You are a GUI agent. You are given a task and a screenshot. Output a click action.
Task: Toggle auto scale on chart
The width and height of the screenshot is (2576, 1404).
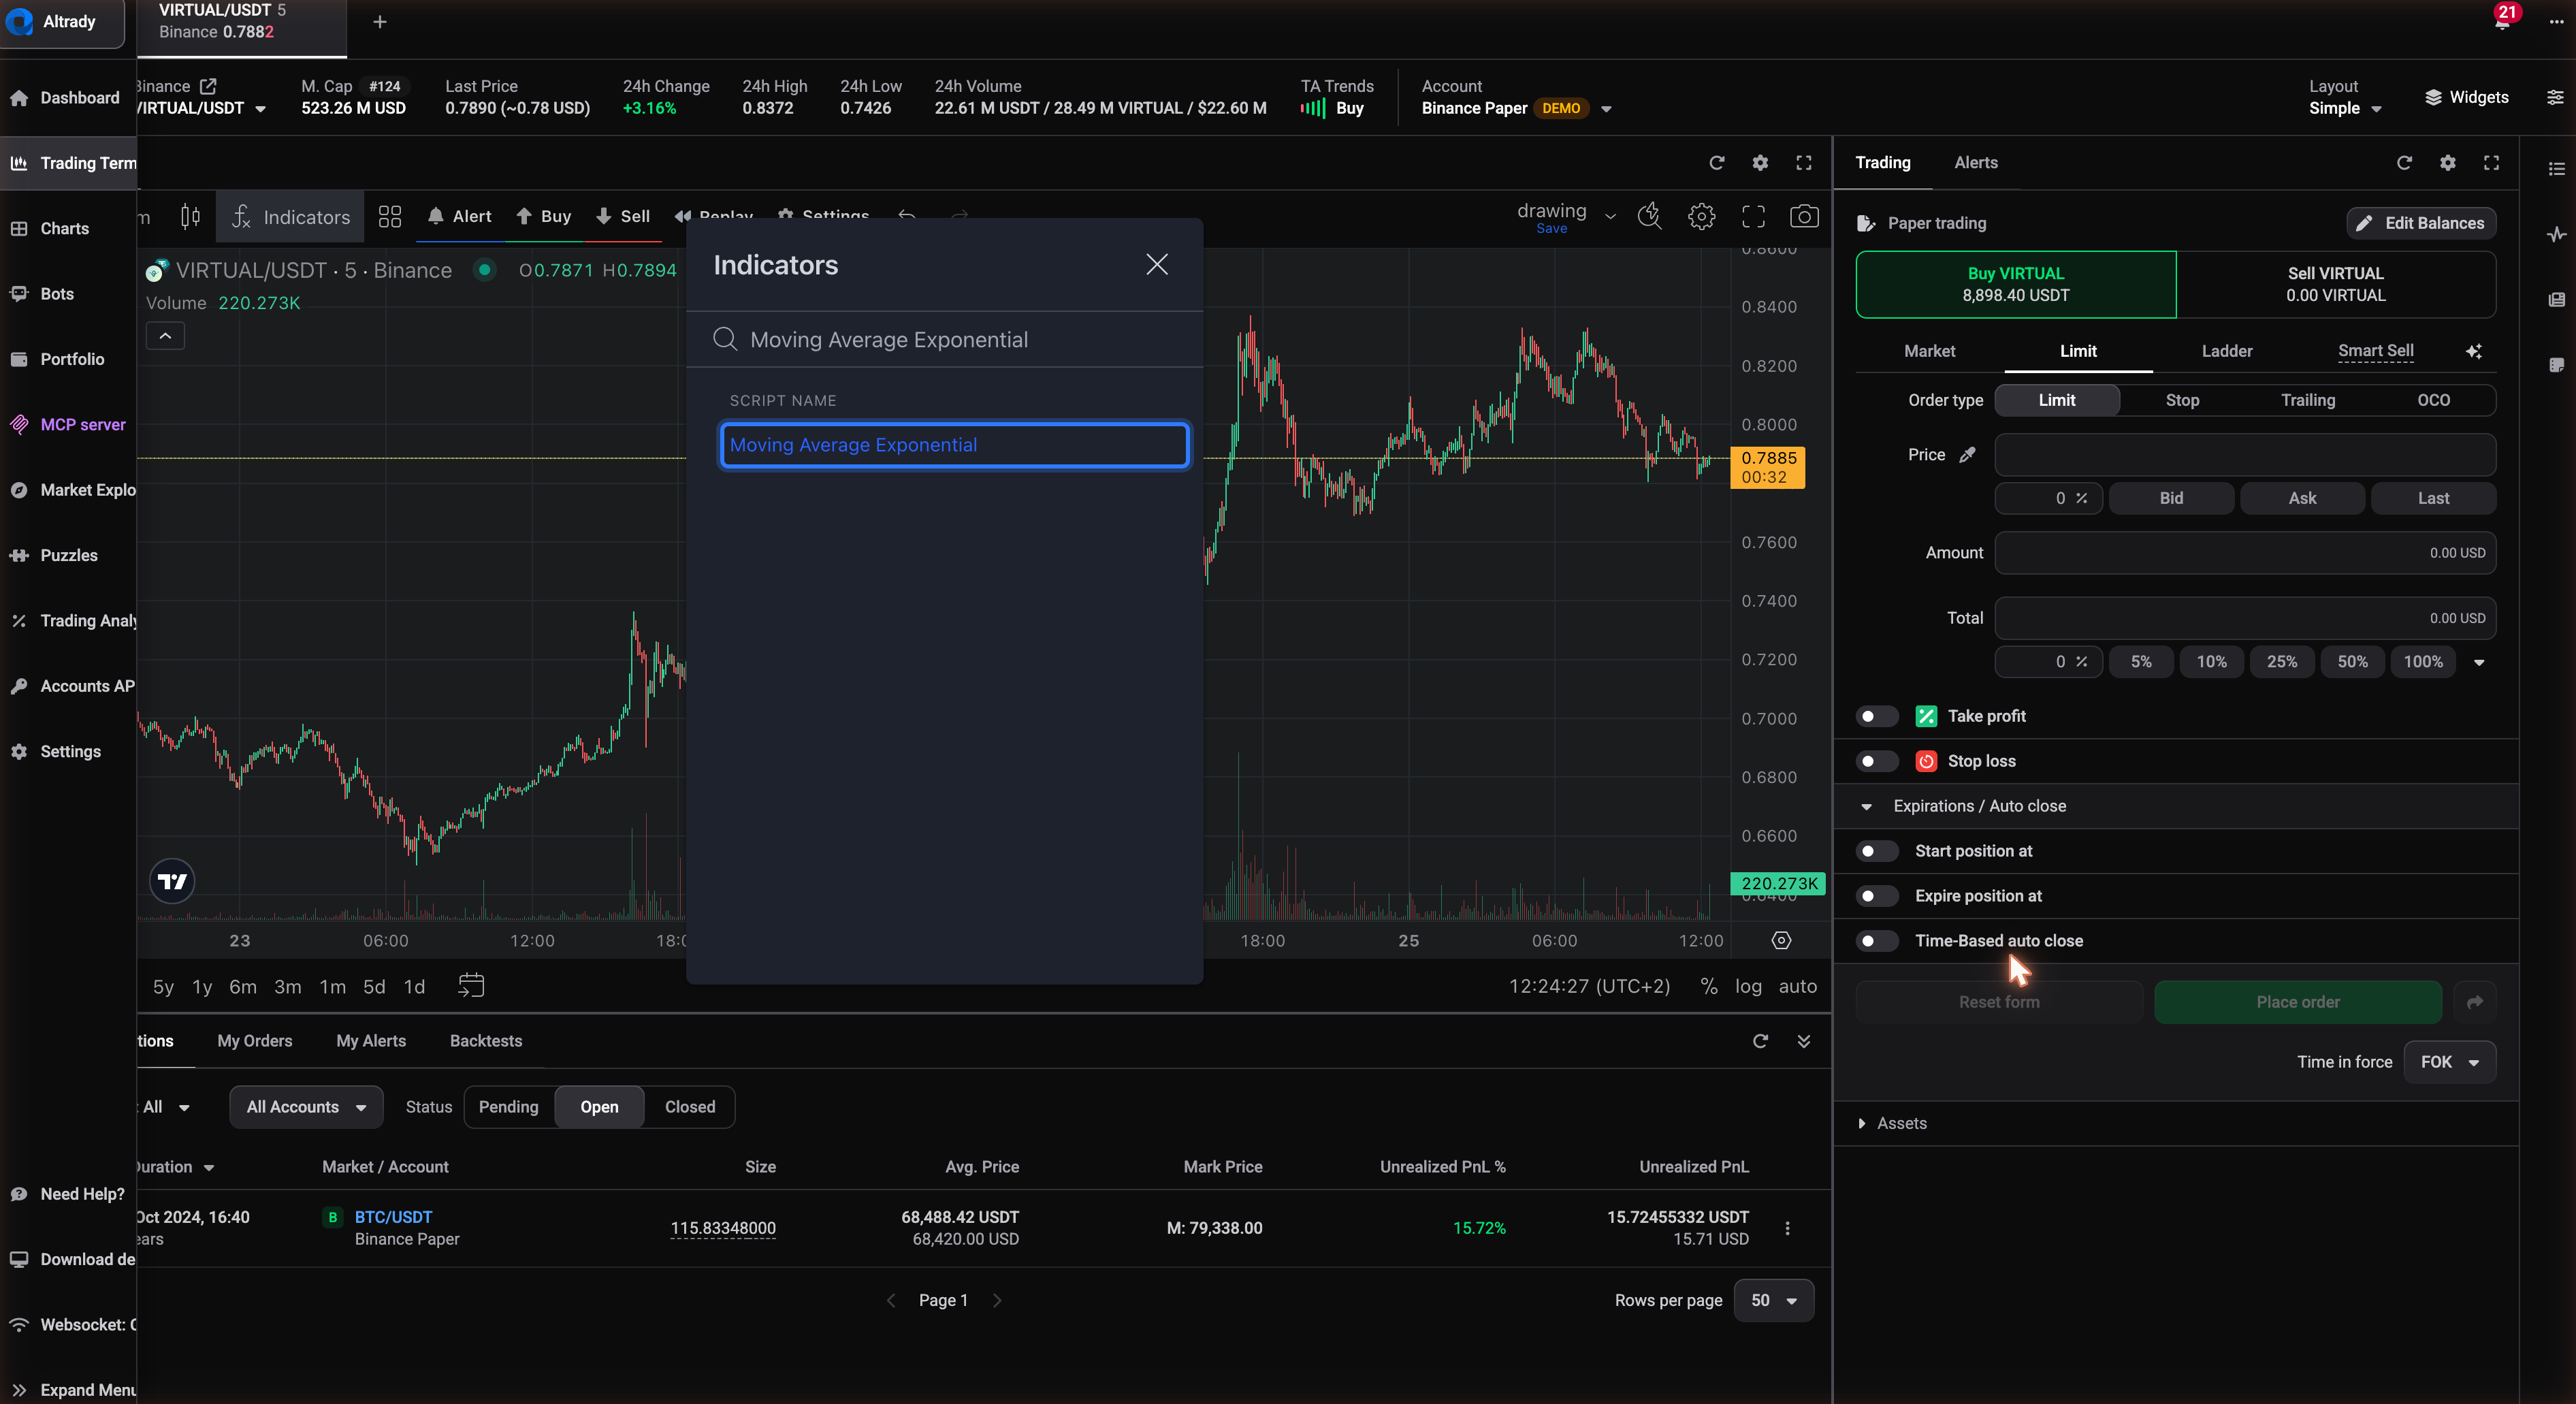point(1797,986)
